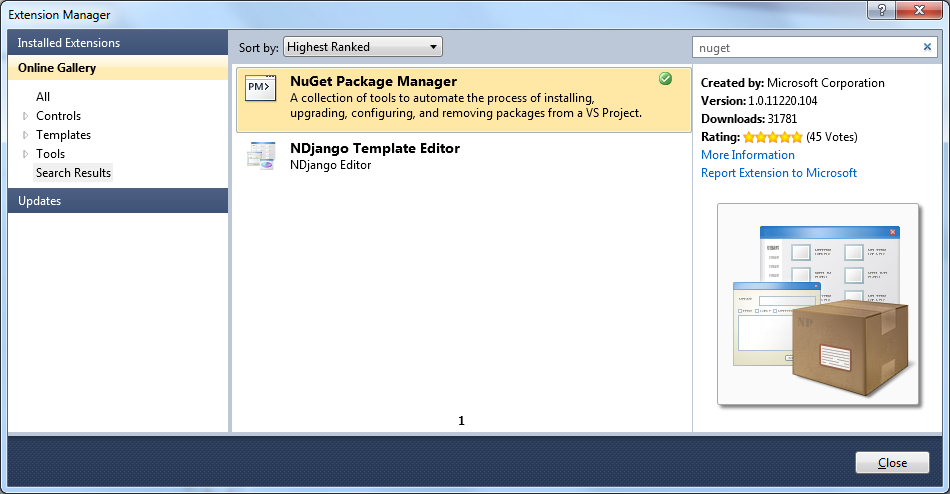Screen dimensions: 950x494
Task: Select the Online Gallery section
Action: coord(57,68)
